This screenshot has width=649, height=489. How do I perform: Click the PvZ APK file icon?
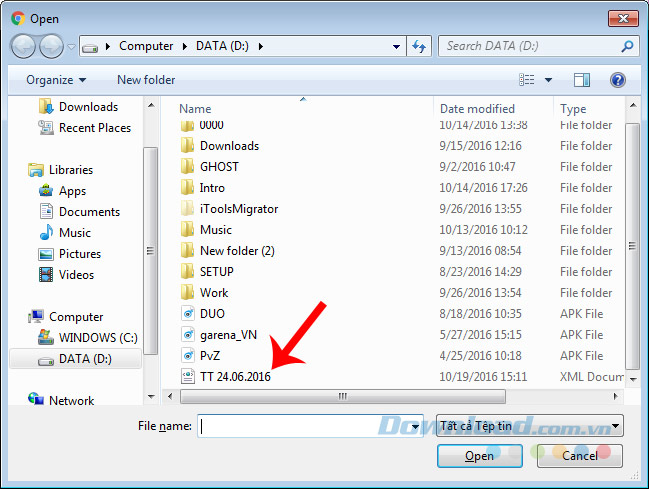(188, 356)
